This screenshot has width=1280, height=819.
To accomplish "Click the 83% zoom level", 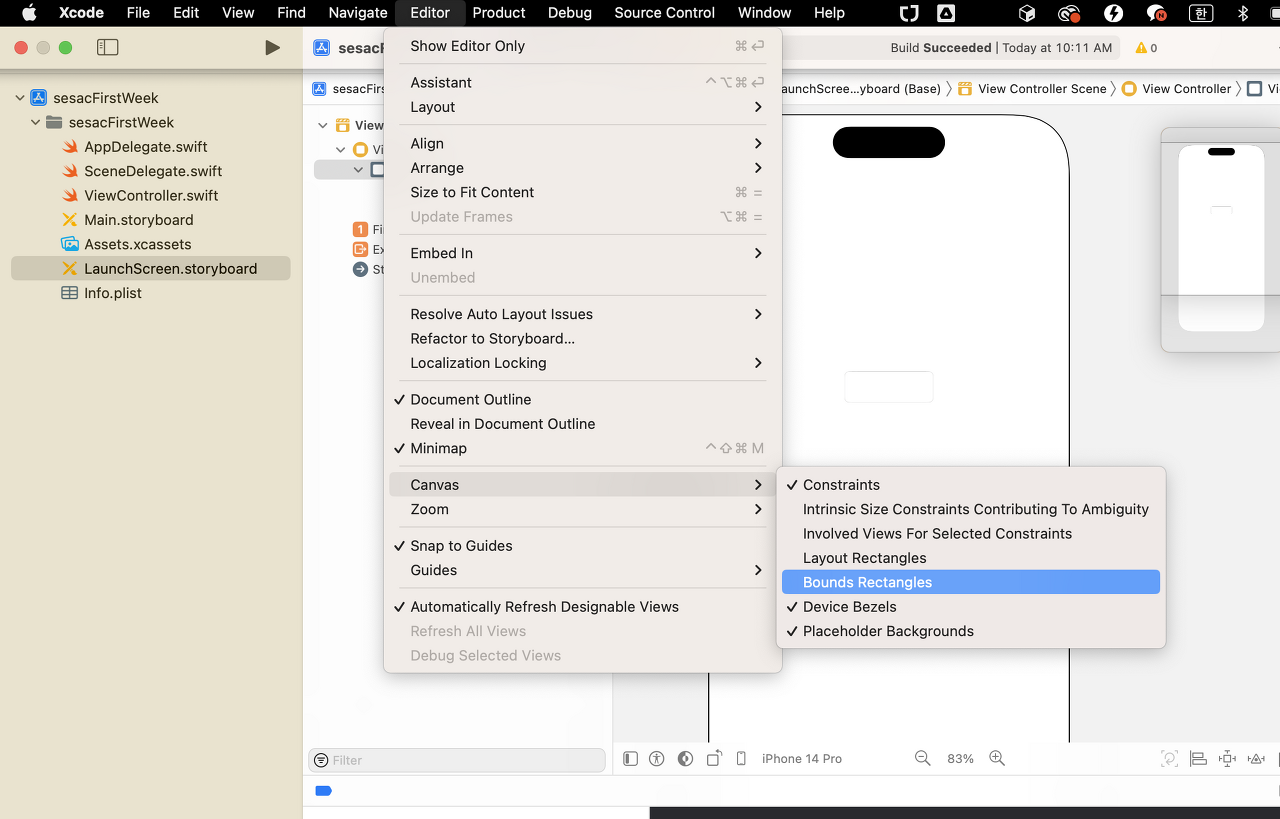I will coord(960,759).
